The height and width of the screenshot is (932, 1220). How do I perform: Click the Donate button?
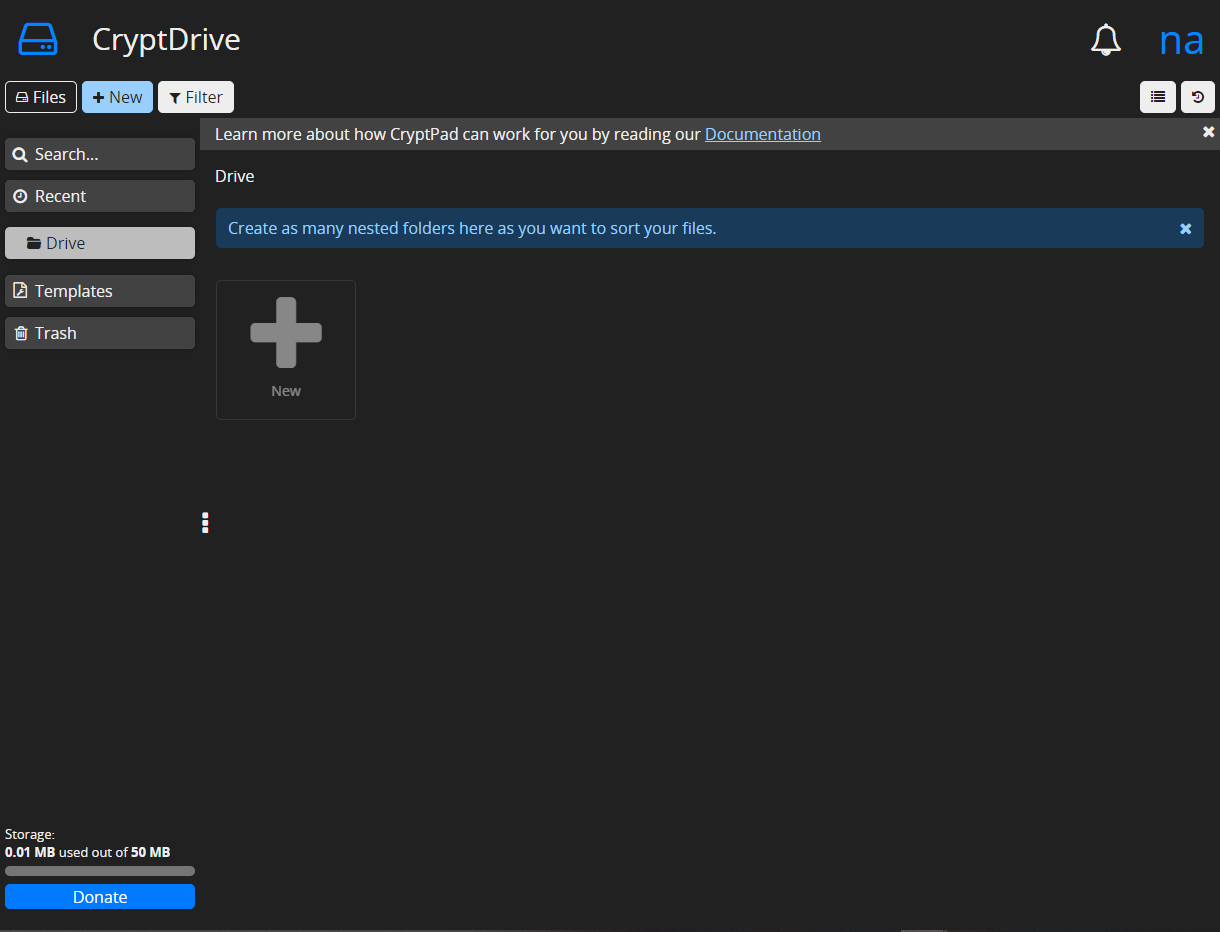100,897
